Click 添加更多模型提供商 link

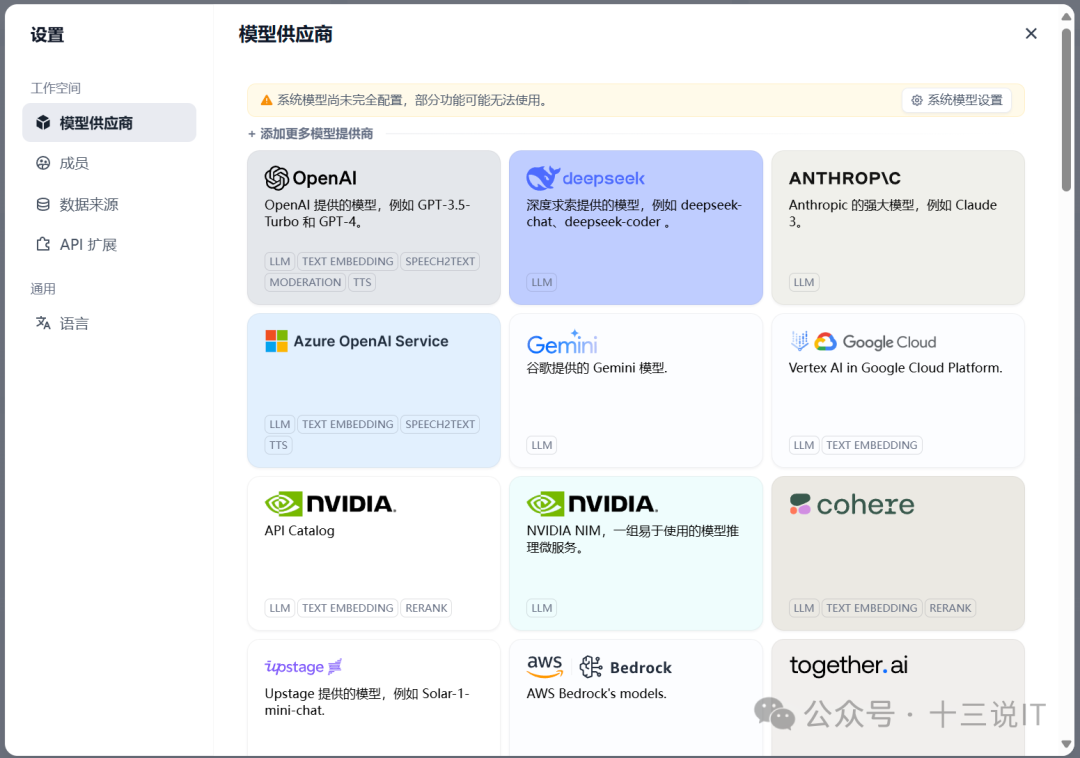311,134
